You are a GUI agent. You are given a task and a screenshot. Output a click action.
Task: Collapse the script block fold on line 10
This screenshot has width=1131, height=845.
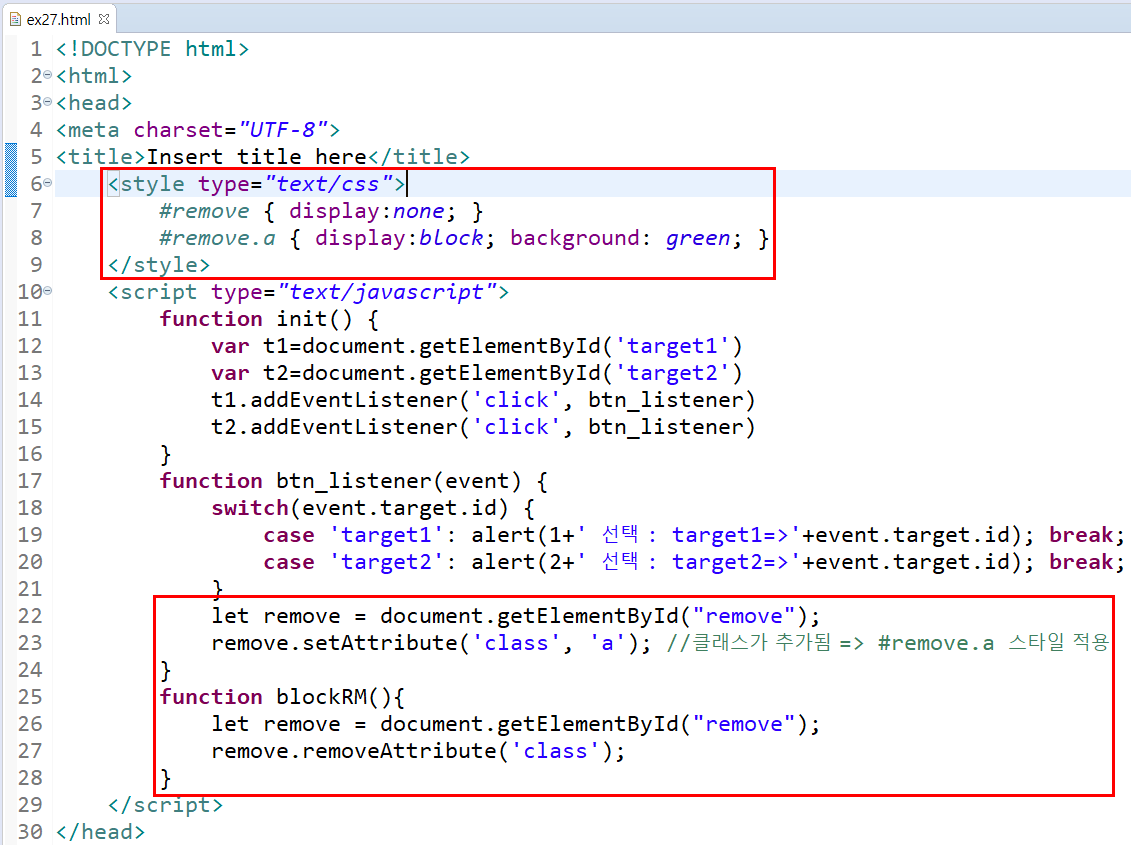[x=48, y=291]
